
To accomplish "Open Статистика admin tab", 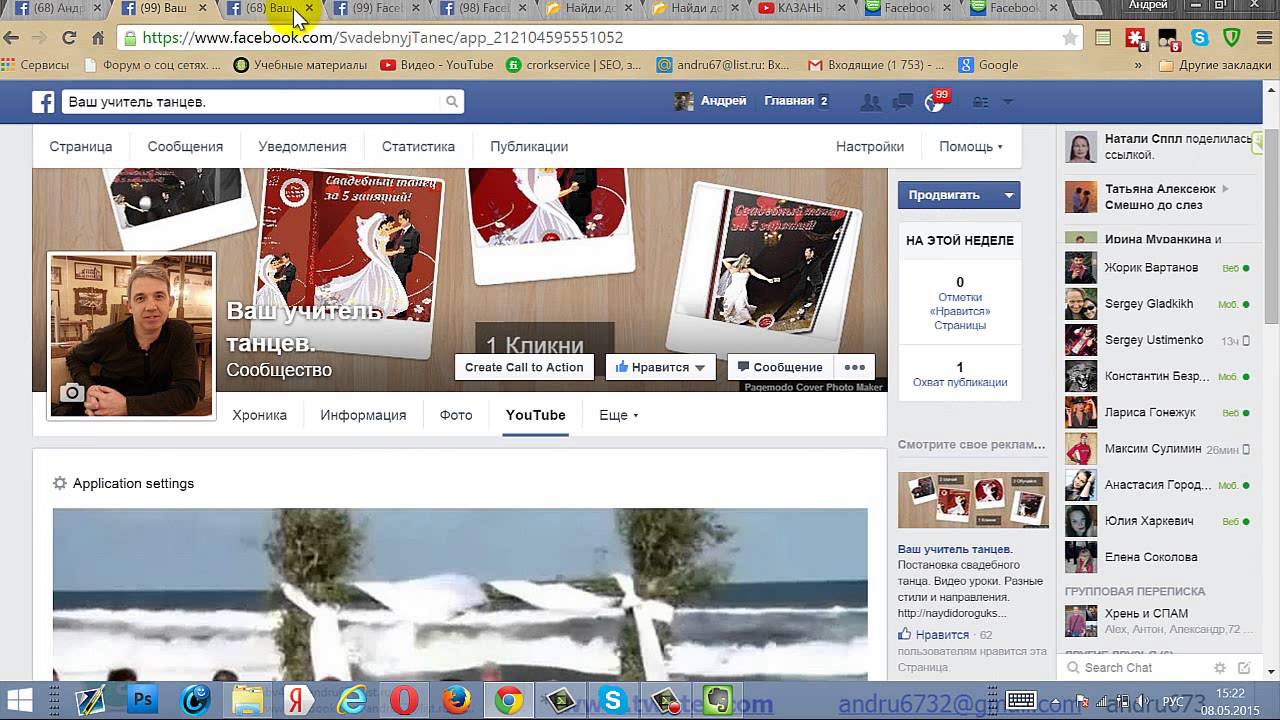I will (418, 146).
